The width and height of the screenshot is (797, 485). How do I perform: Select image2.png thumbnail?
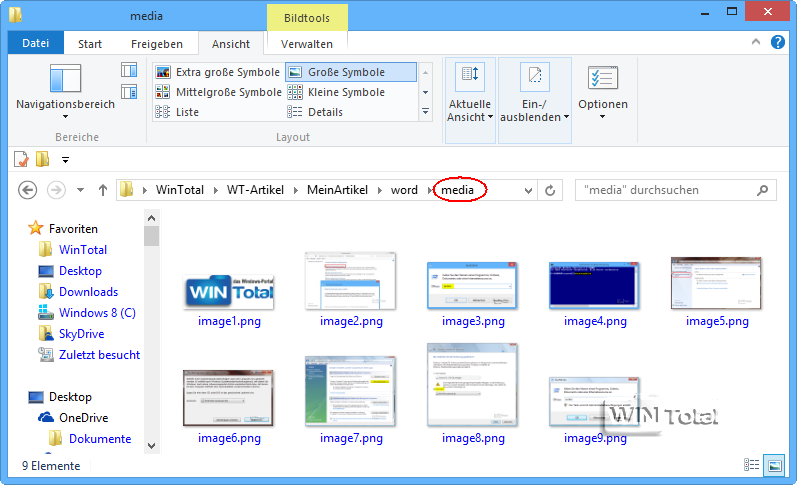pos(350,281)
